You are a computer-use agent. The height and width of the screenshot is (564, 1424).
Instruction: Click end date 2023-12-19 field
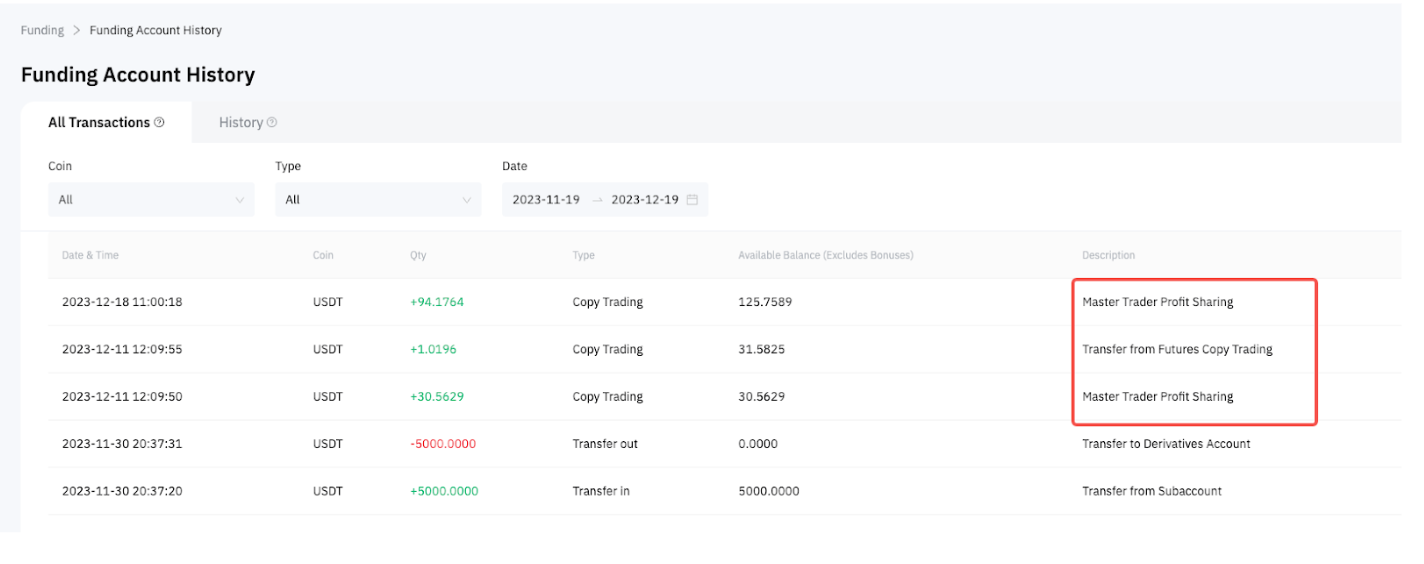tap(645, 200)
